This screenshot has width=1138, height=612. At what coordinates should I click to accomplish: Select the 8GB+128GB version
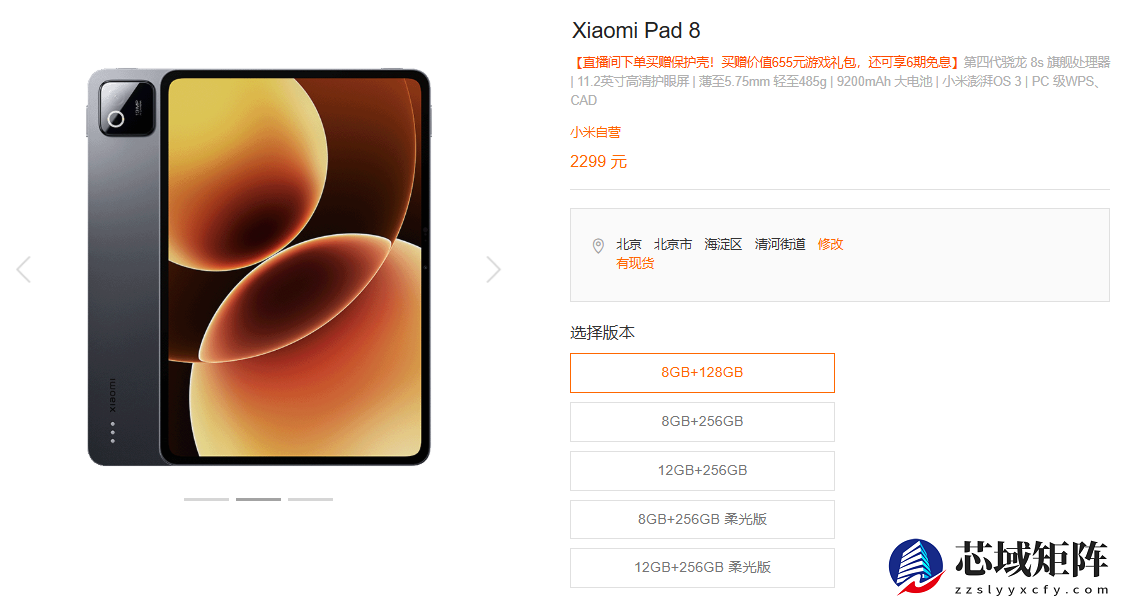pos(702,373)
